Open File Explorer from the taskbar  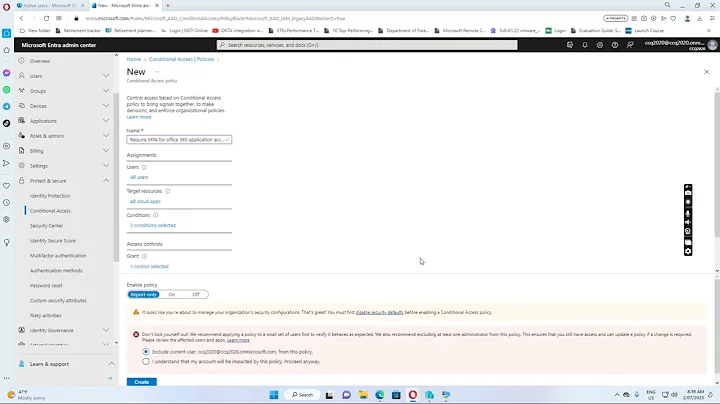coord(363,395)
